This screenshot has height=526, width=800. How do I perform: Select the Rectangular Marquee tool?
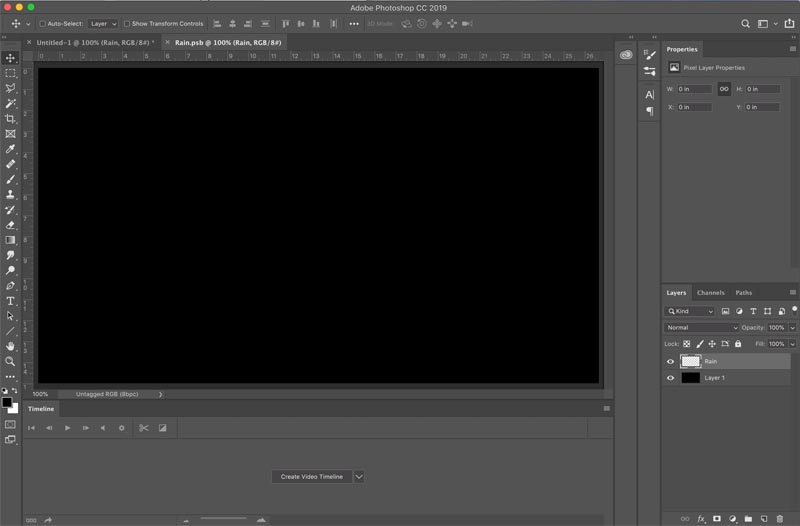click(10, 73)
